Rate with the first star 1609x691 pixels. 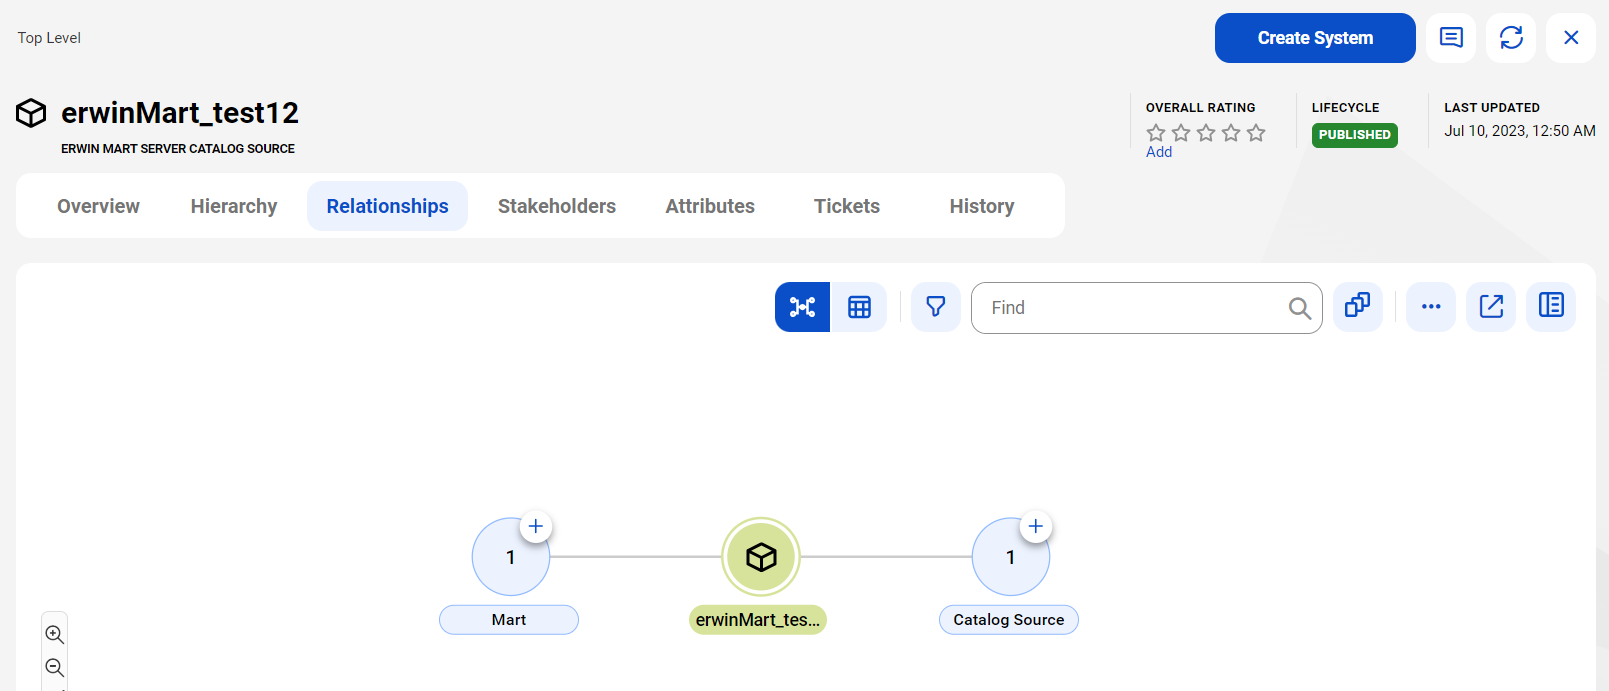pos(1156,133)
